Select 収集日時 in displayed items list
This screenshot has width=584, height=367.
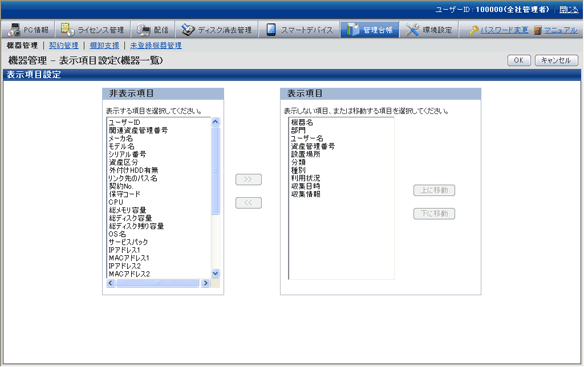(305, 186)
